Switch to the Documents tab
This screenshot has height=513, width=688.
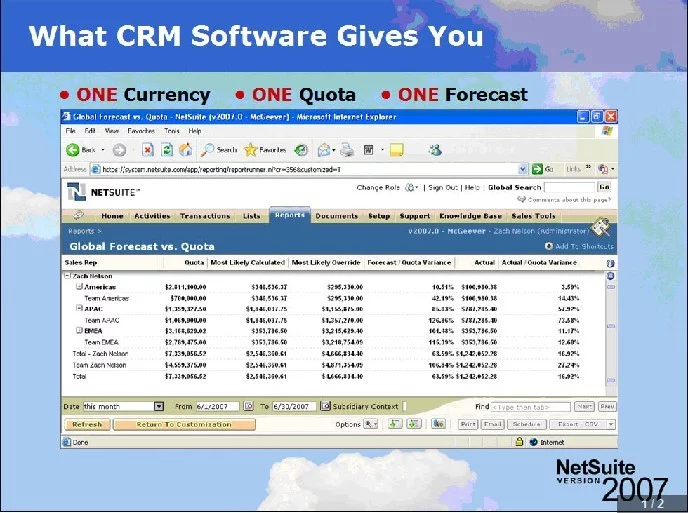click(337, 216)
